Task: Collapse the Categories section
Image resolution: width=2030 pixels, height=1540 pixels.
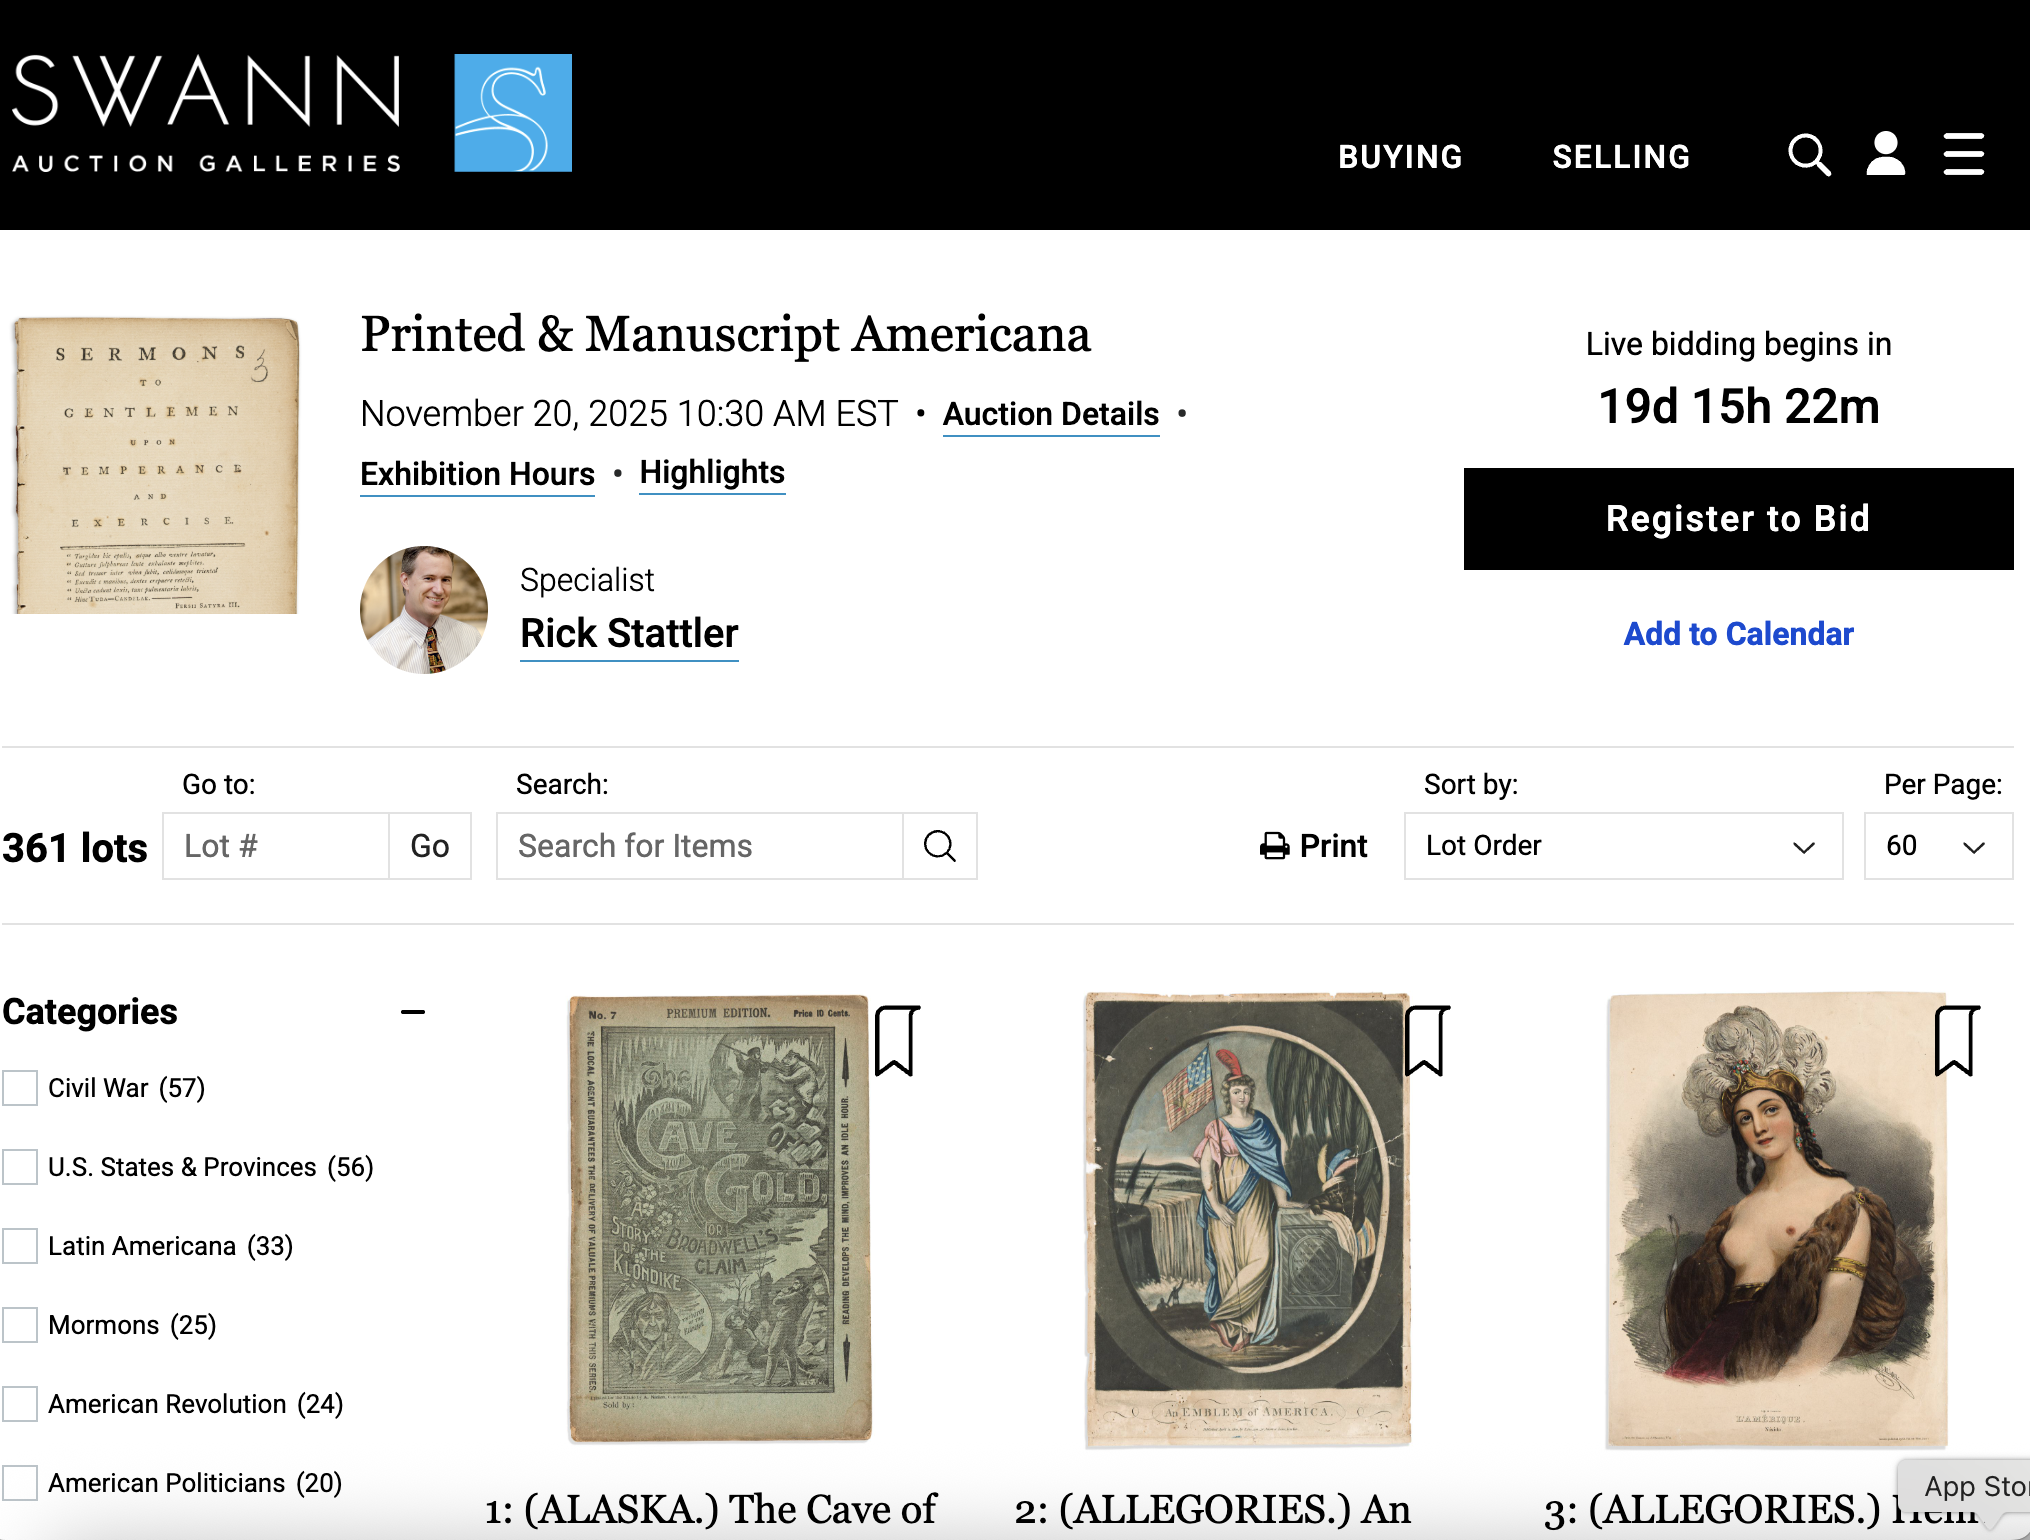Action: [x=413, y=1012]
